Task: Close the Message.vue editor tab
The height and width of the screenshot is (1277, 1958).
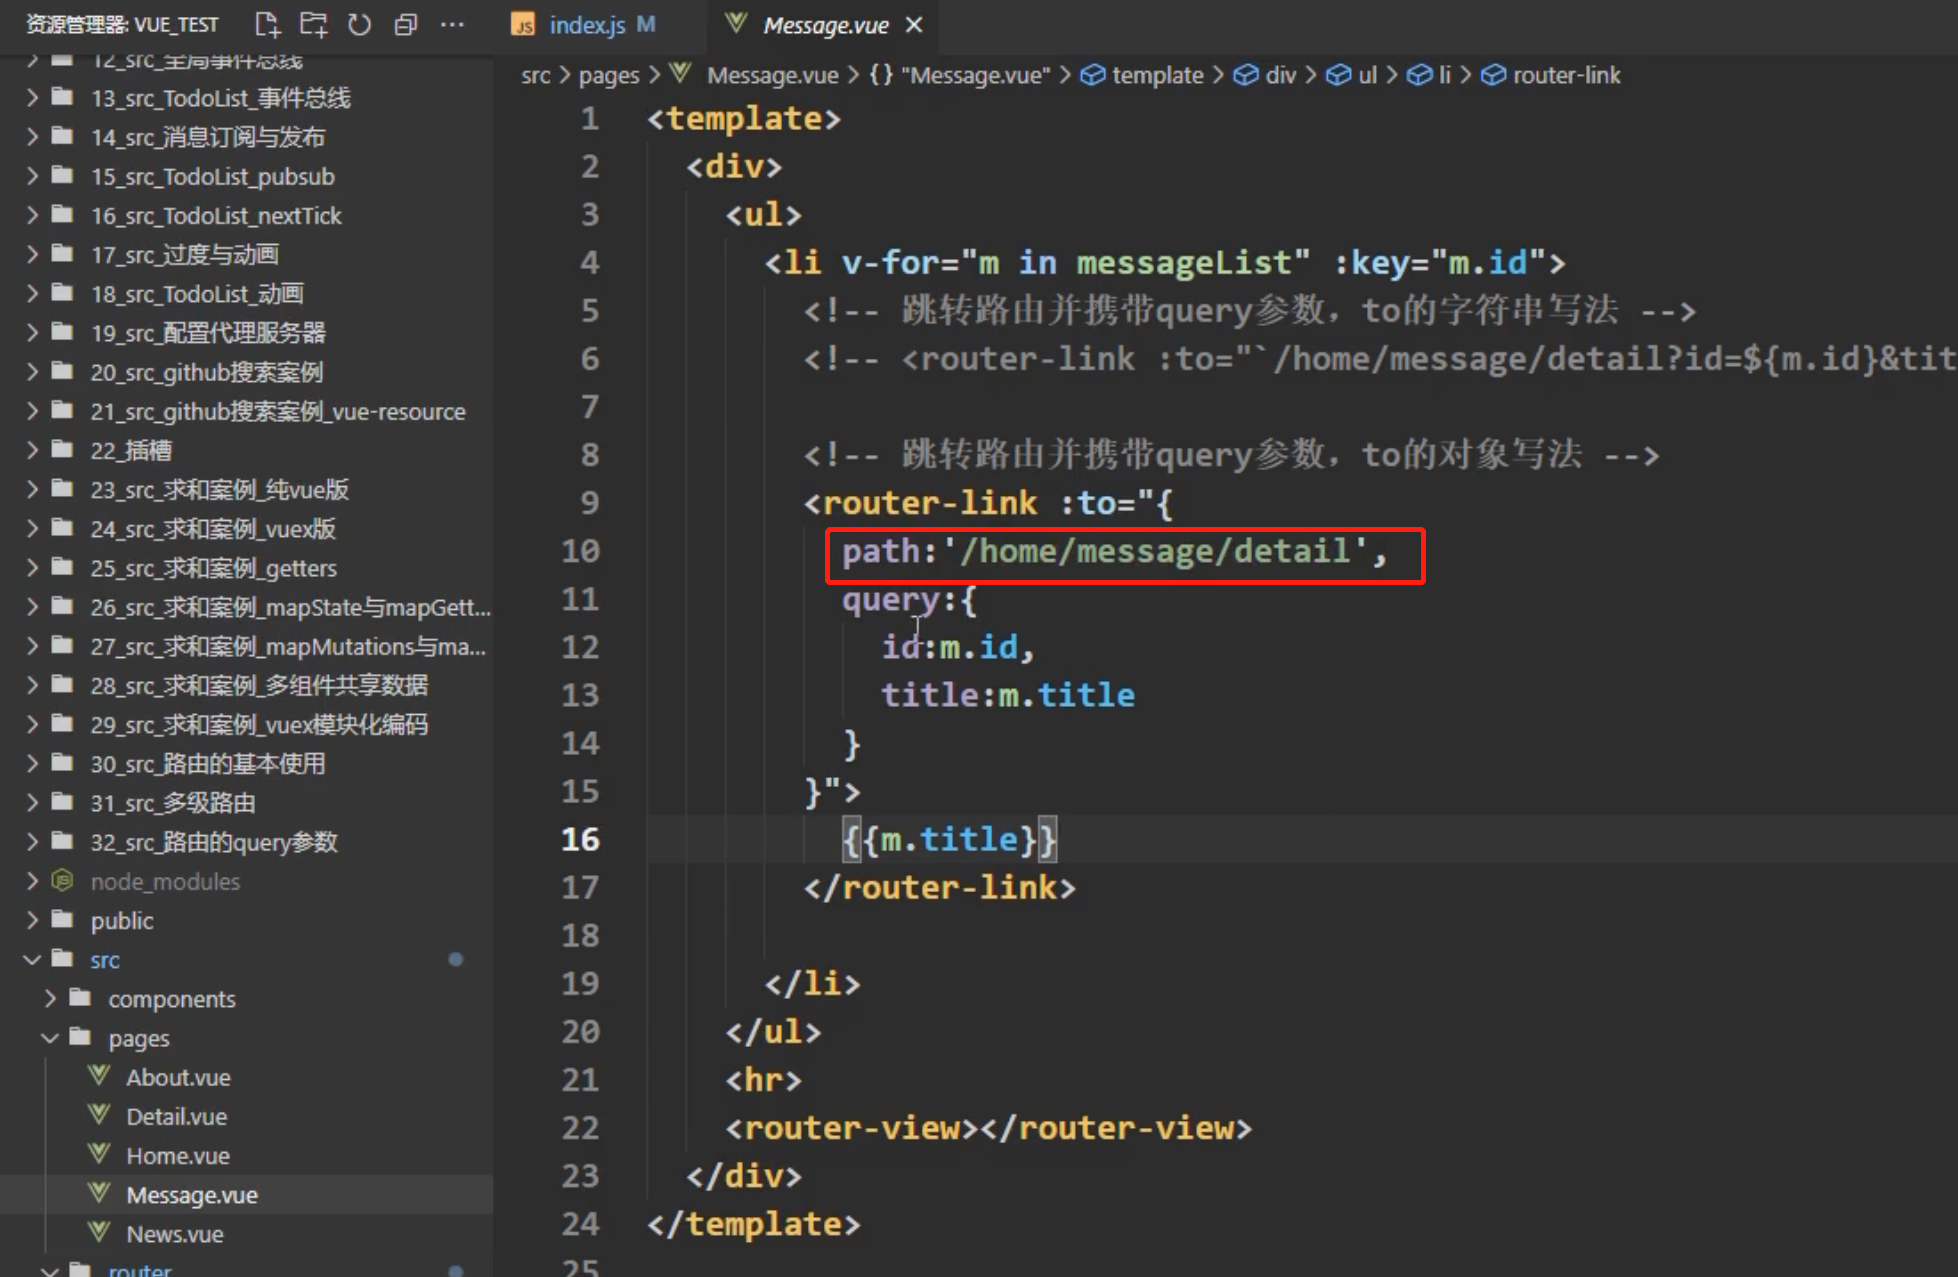Action: pyautogui.click(x=914, y=25)
